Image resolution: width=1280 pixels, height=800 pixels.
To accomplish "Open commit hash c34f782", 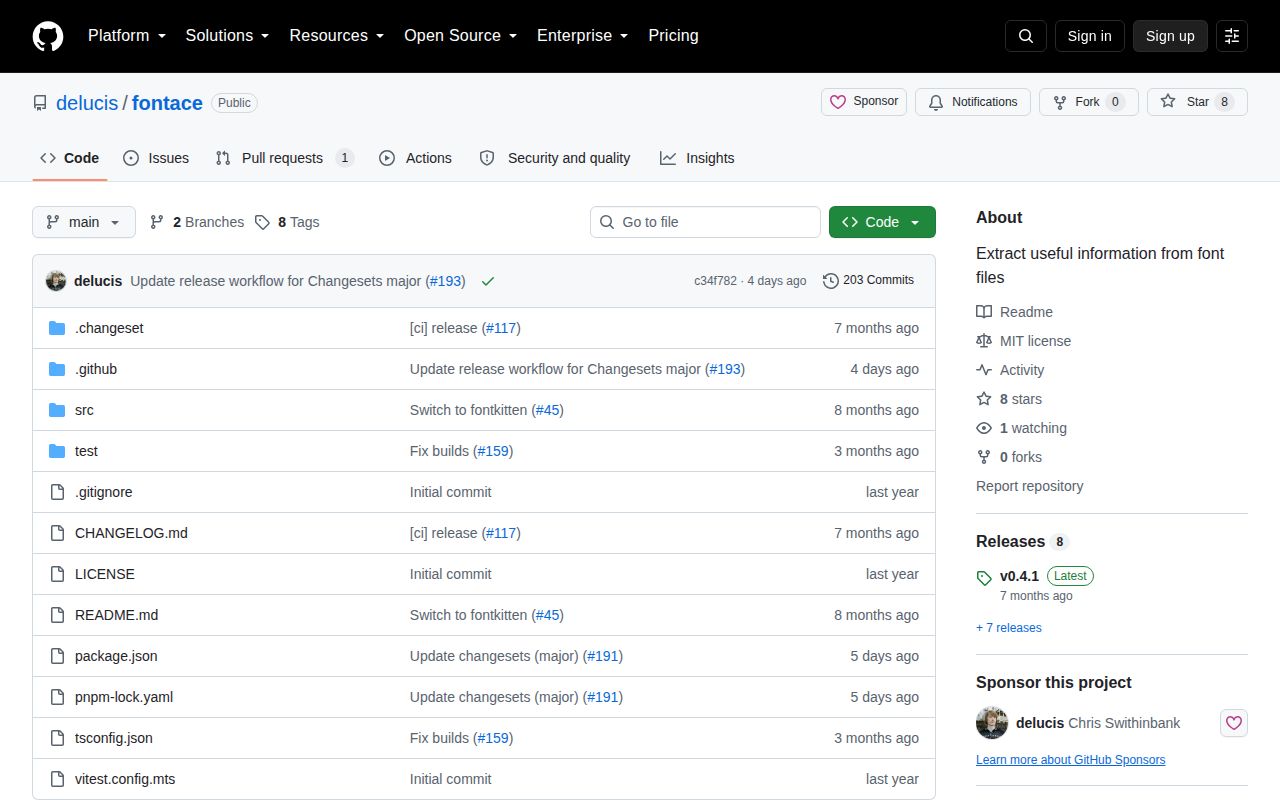I will [715, 281].
